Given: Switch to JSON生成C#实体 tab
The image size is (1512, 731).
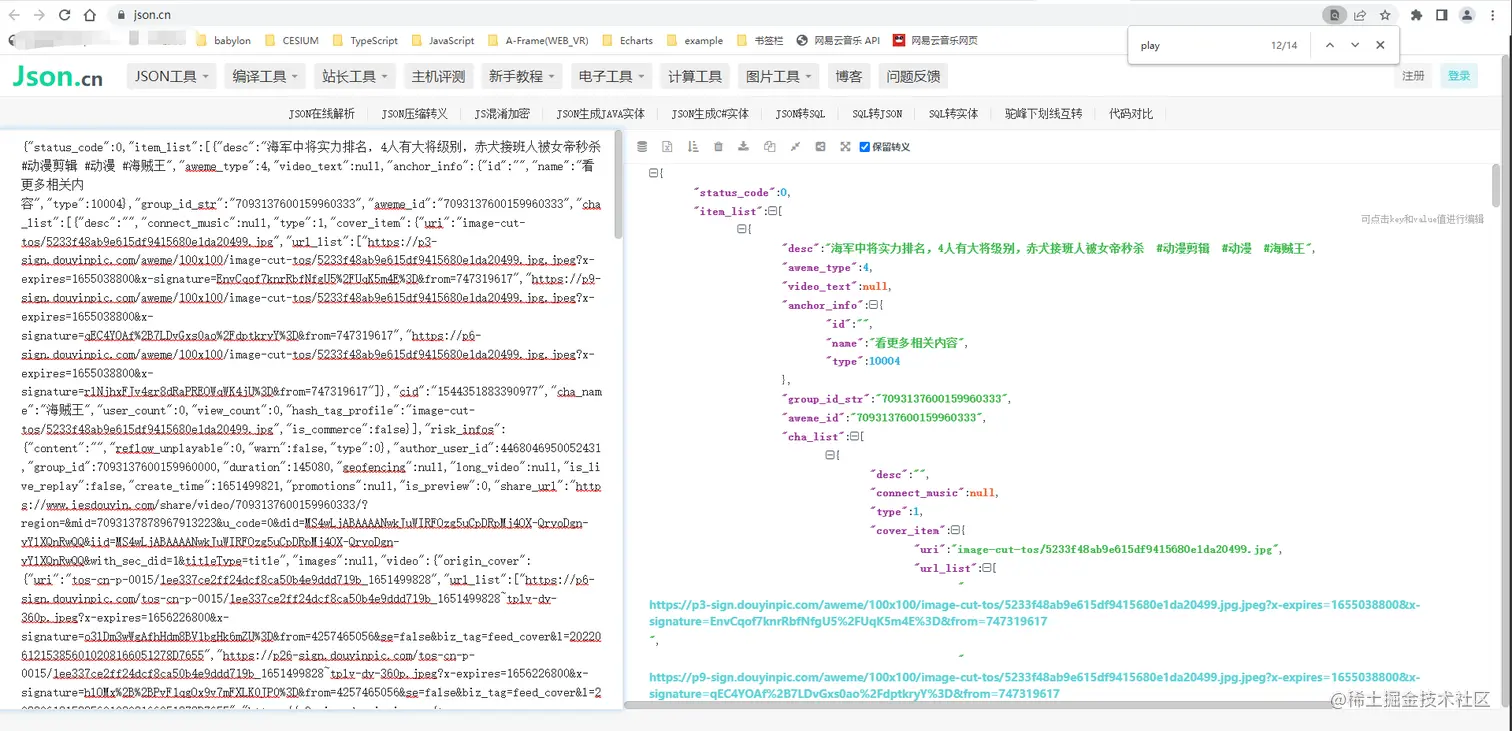Looking at the screenshot, I should pos(710,114).
